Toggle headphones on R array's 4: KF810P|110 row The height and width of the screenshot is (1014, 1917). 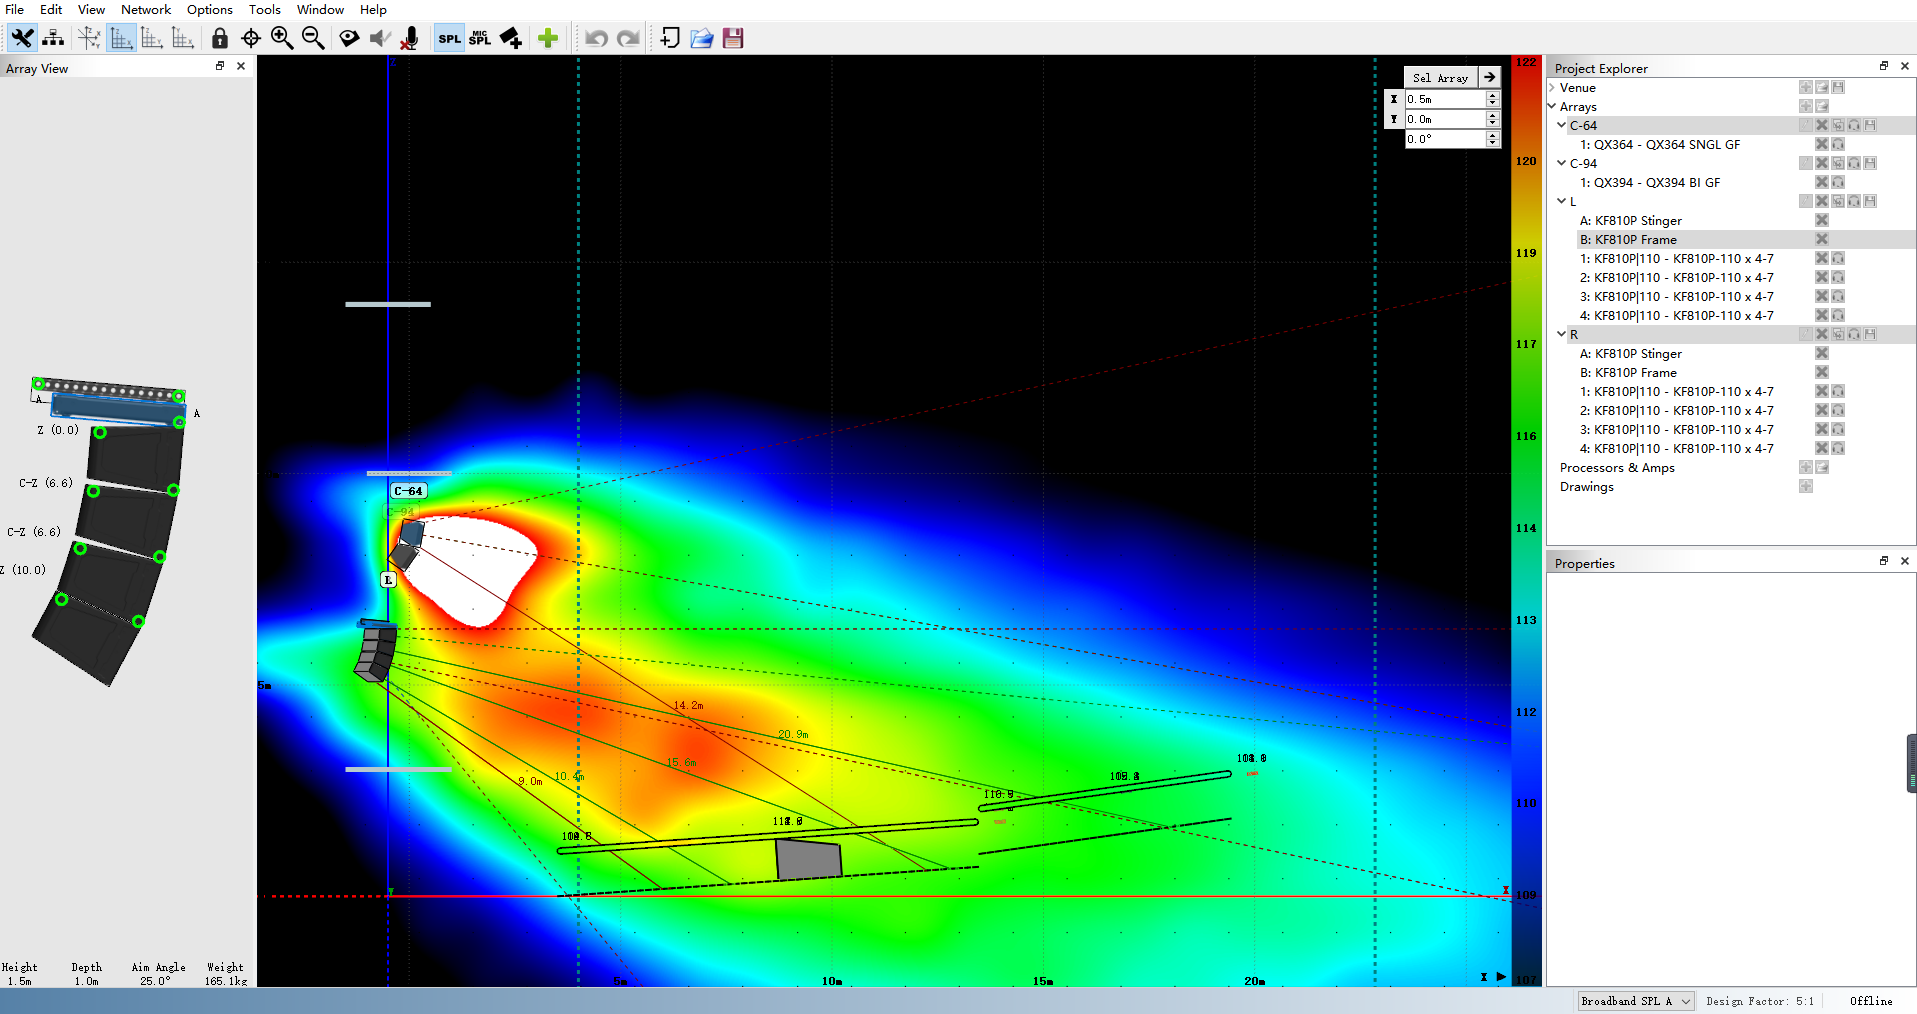(1838, 448)
